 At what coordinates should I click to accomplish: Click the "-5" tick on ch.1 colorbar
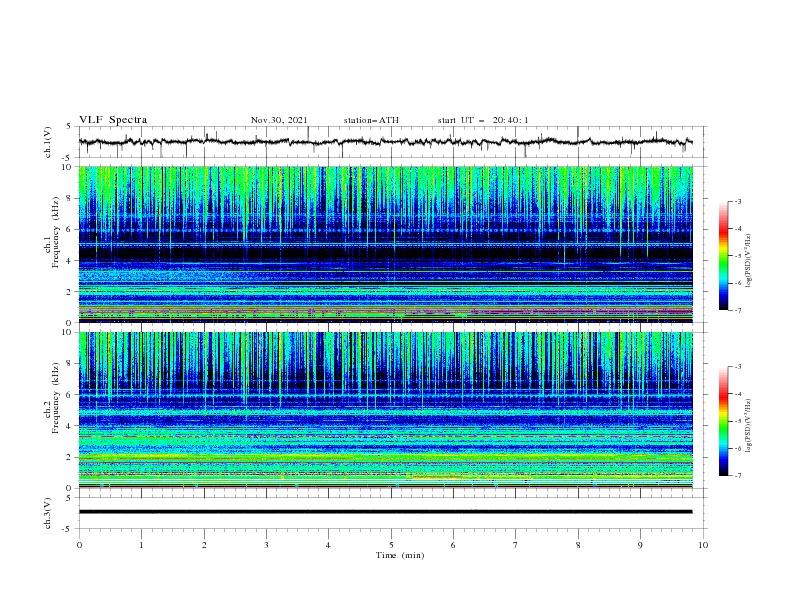[738, 256]
